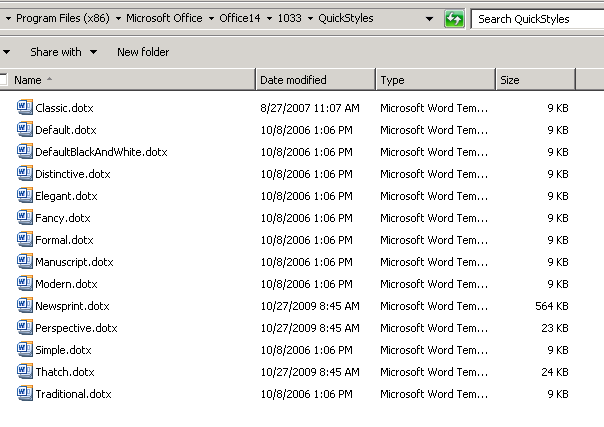Expand the dropdown arrow before Office14
604x427 pixels.
point(211,18)
